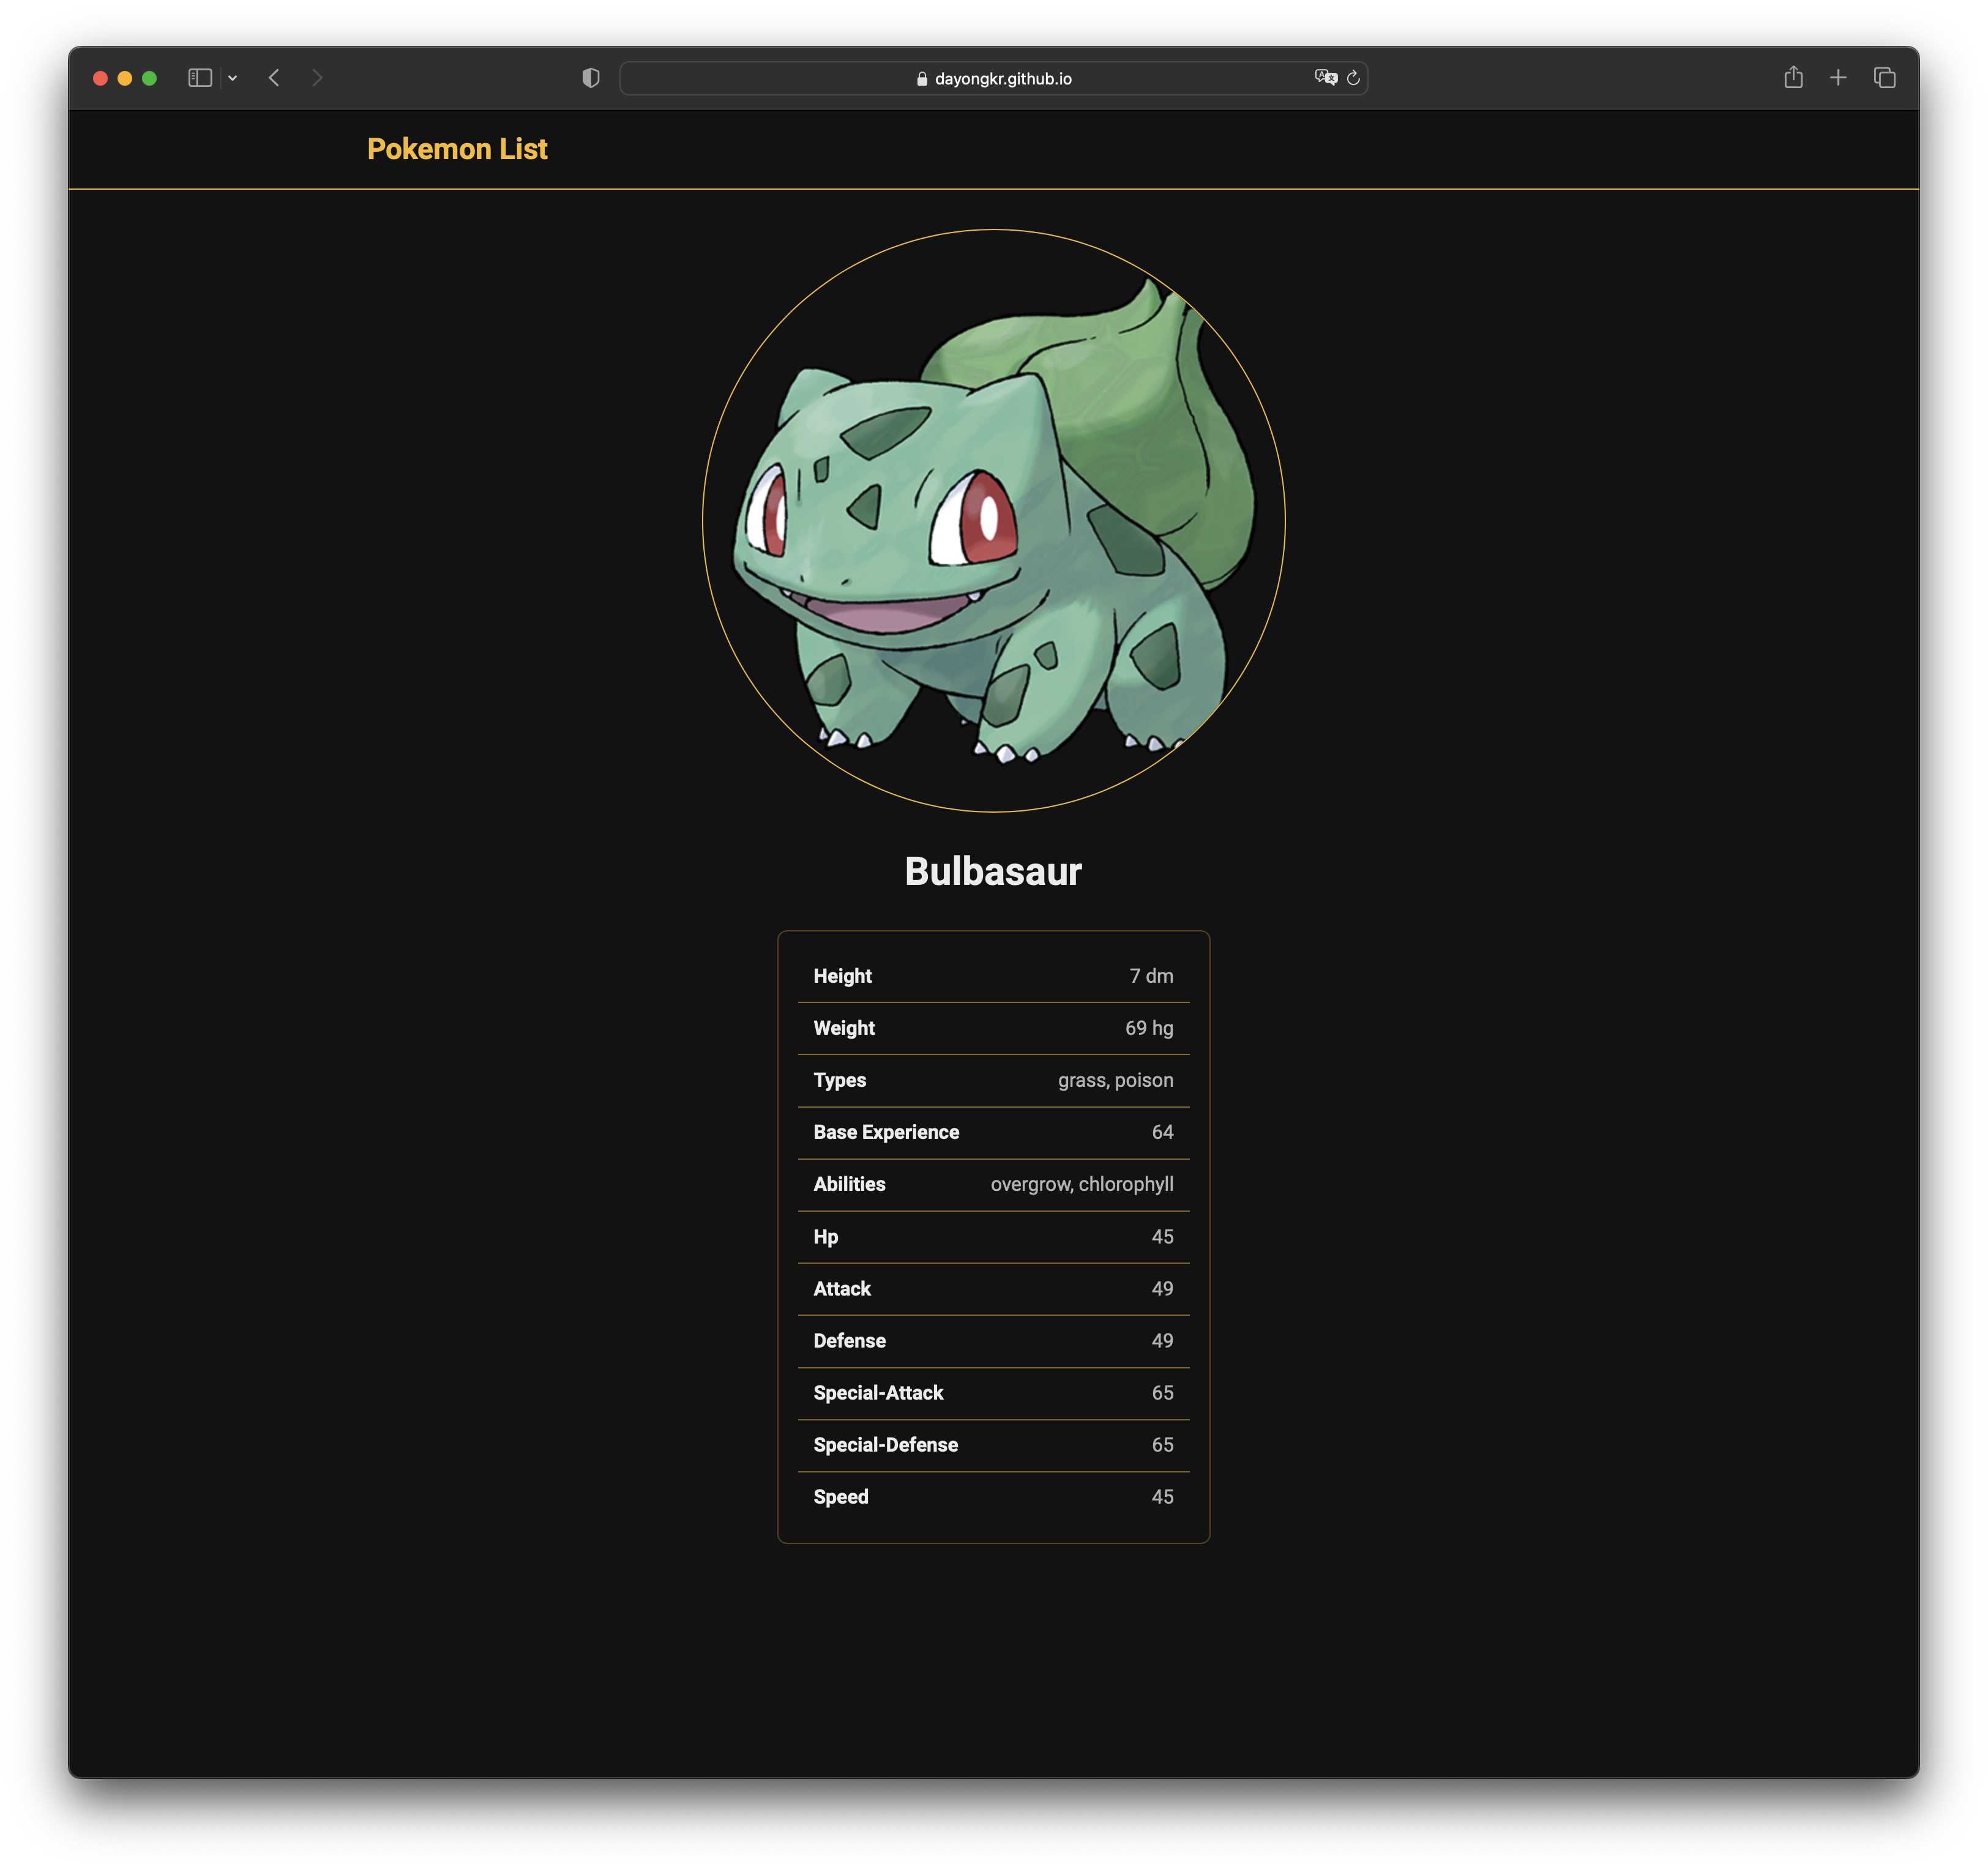Open the privacy report shield icon

591,78
